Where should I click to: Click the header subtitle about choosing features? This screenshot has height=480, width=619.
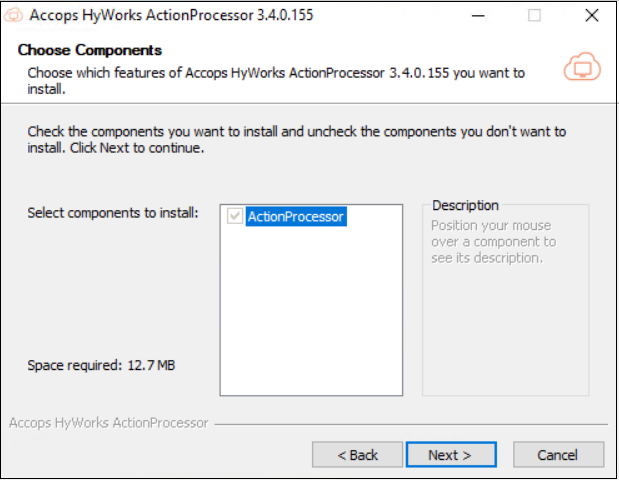coord(275,80)
